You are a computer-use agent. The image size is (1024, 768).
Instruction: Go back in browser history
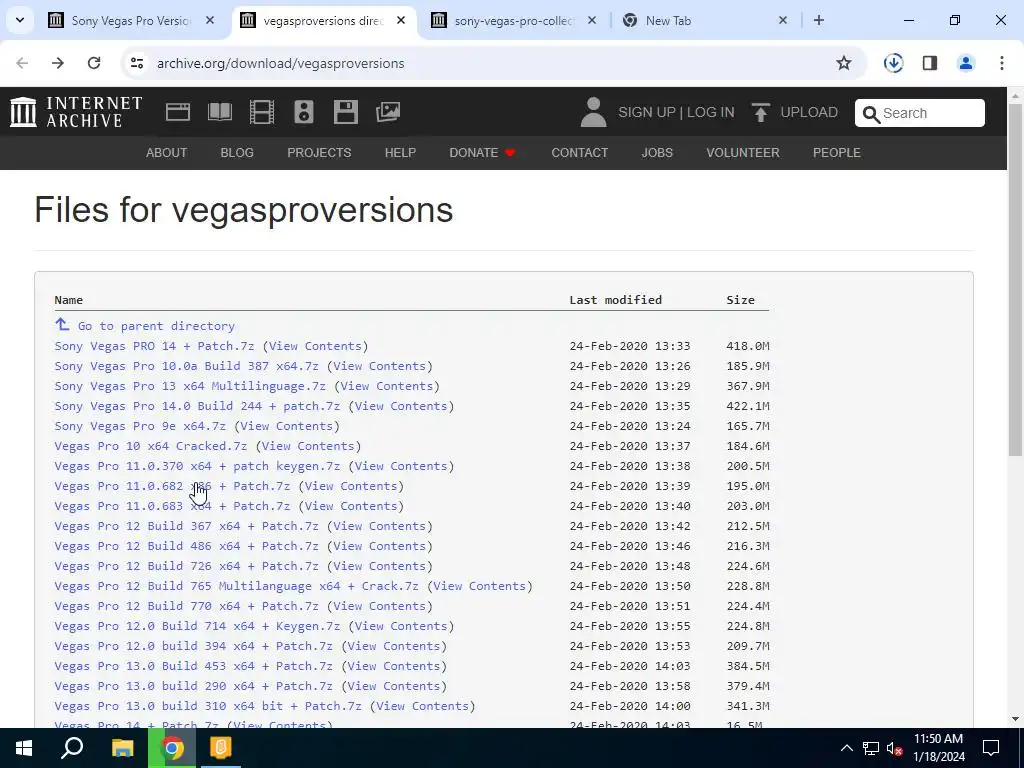(22, 63)
